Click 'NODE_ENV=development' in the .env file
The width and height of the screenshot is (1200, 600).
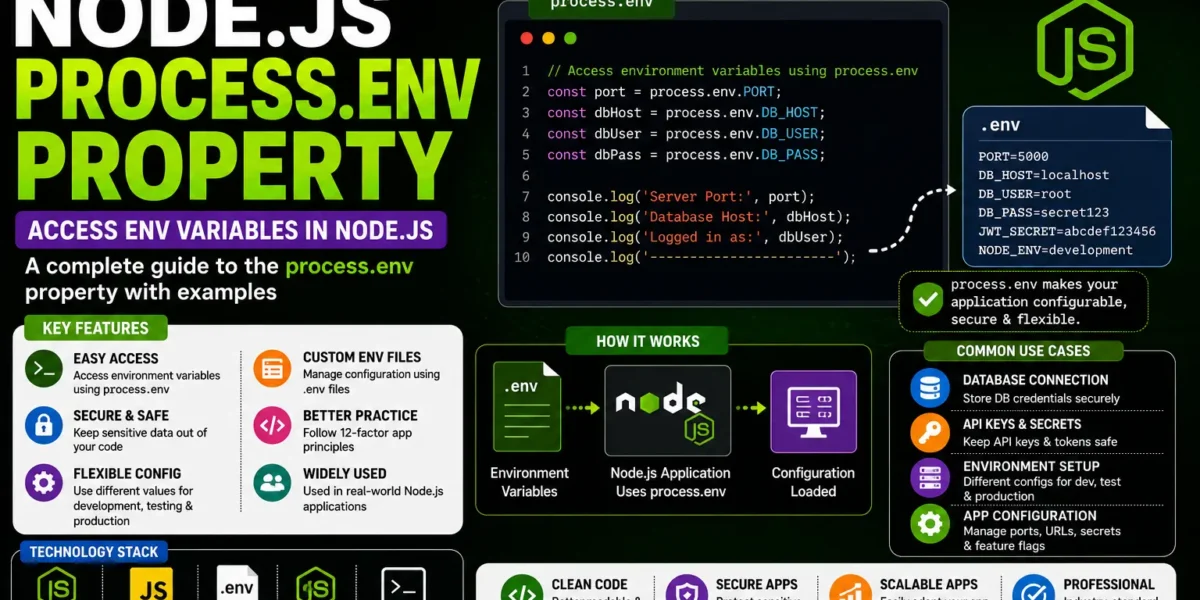point(1056,250)
